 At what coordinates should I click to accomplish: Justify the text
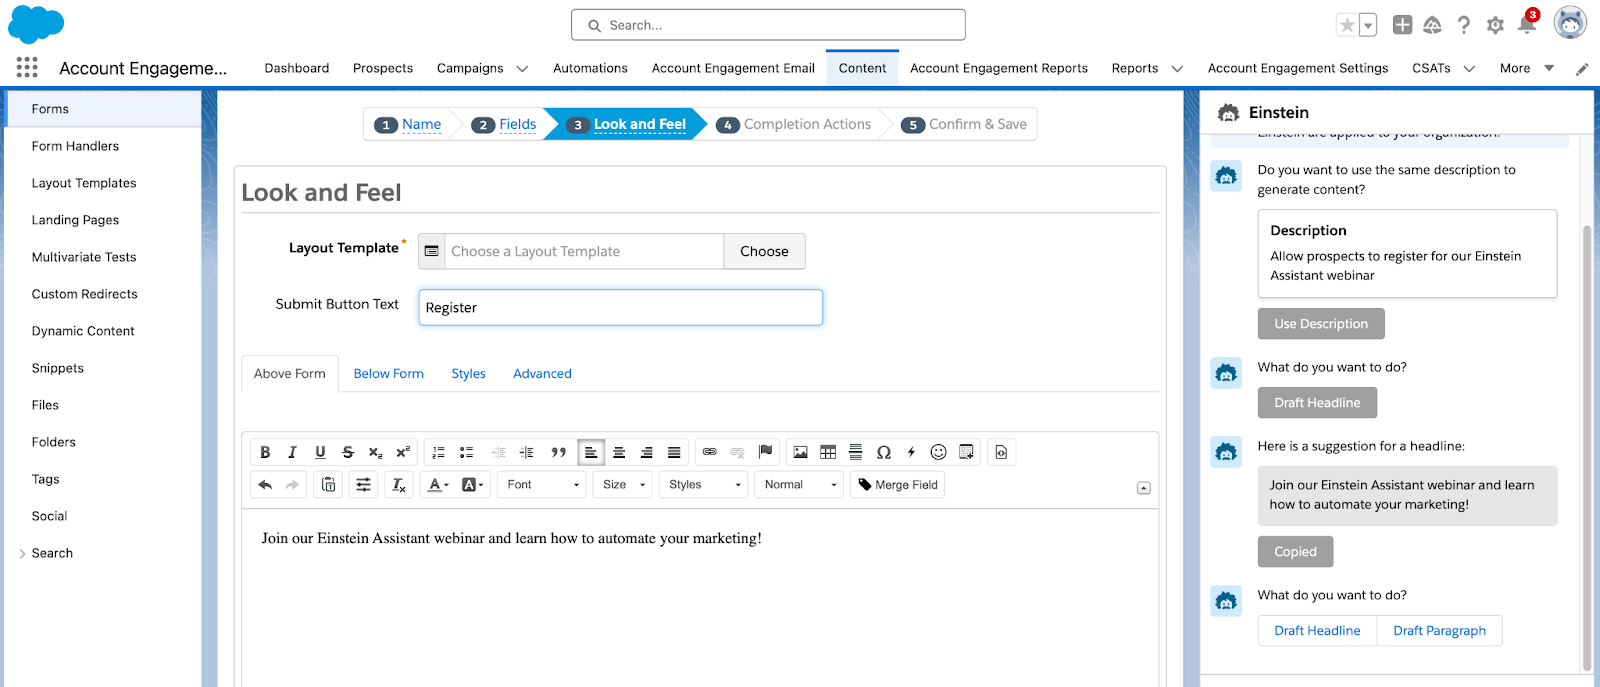pos(674,452)
